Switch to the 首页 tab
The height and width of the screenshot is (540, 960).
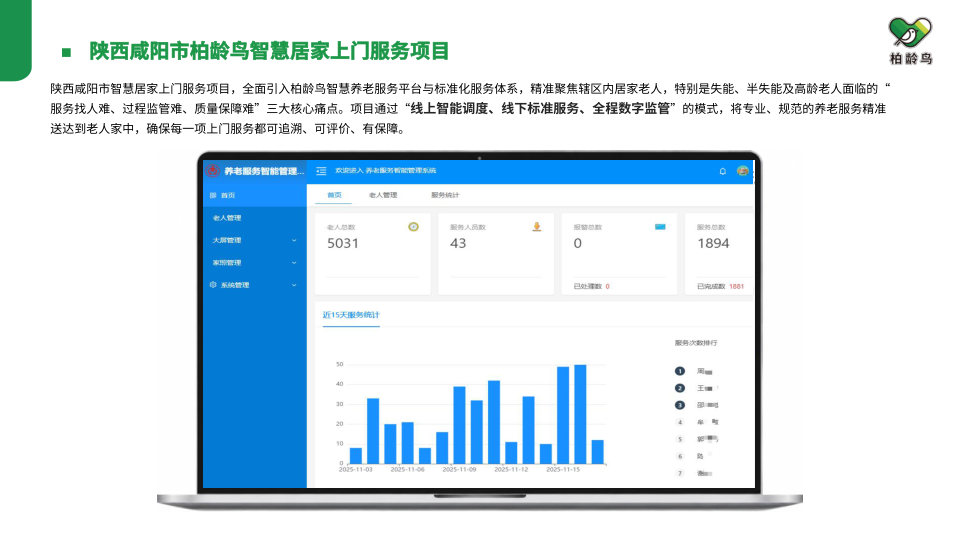click(x=334, y=195)
